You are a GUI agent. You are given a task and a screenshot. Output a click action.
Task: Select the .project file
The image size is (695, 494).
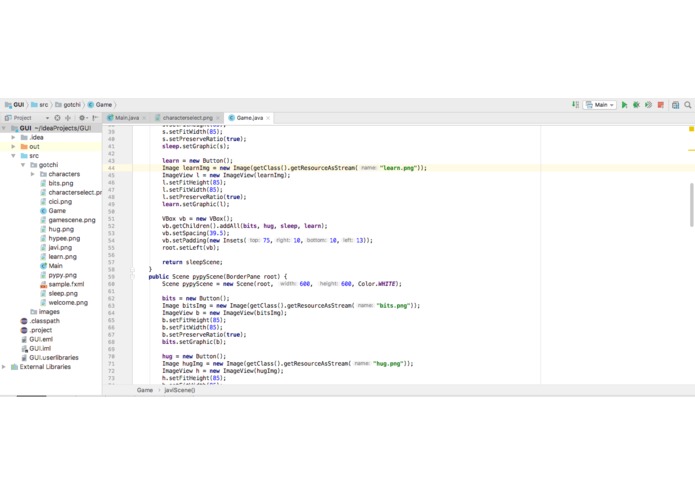(41, 330)
